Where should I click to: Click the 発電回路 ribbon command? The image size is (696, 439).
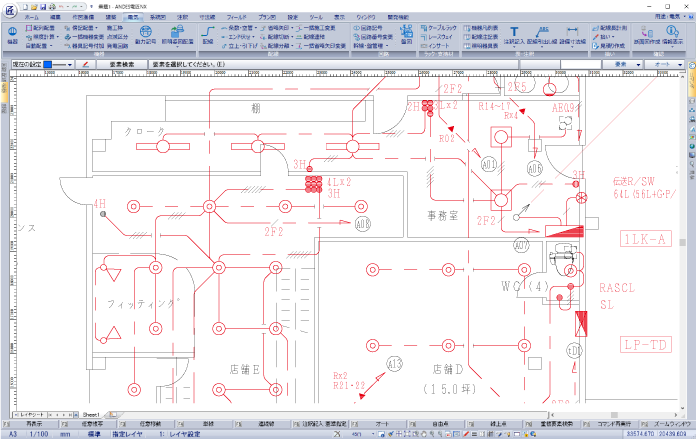[x=118, y=46]
